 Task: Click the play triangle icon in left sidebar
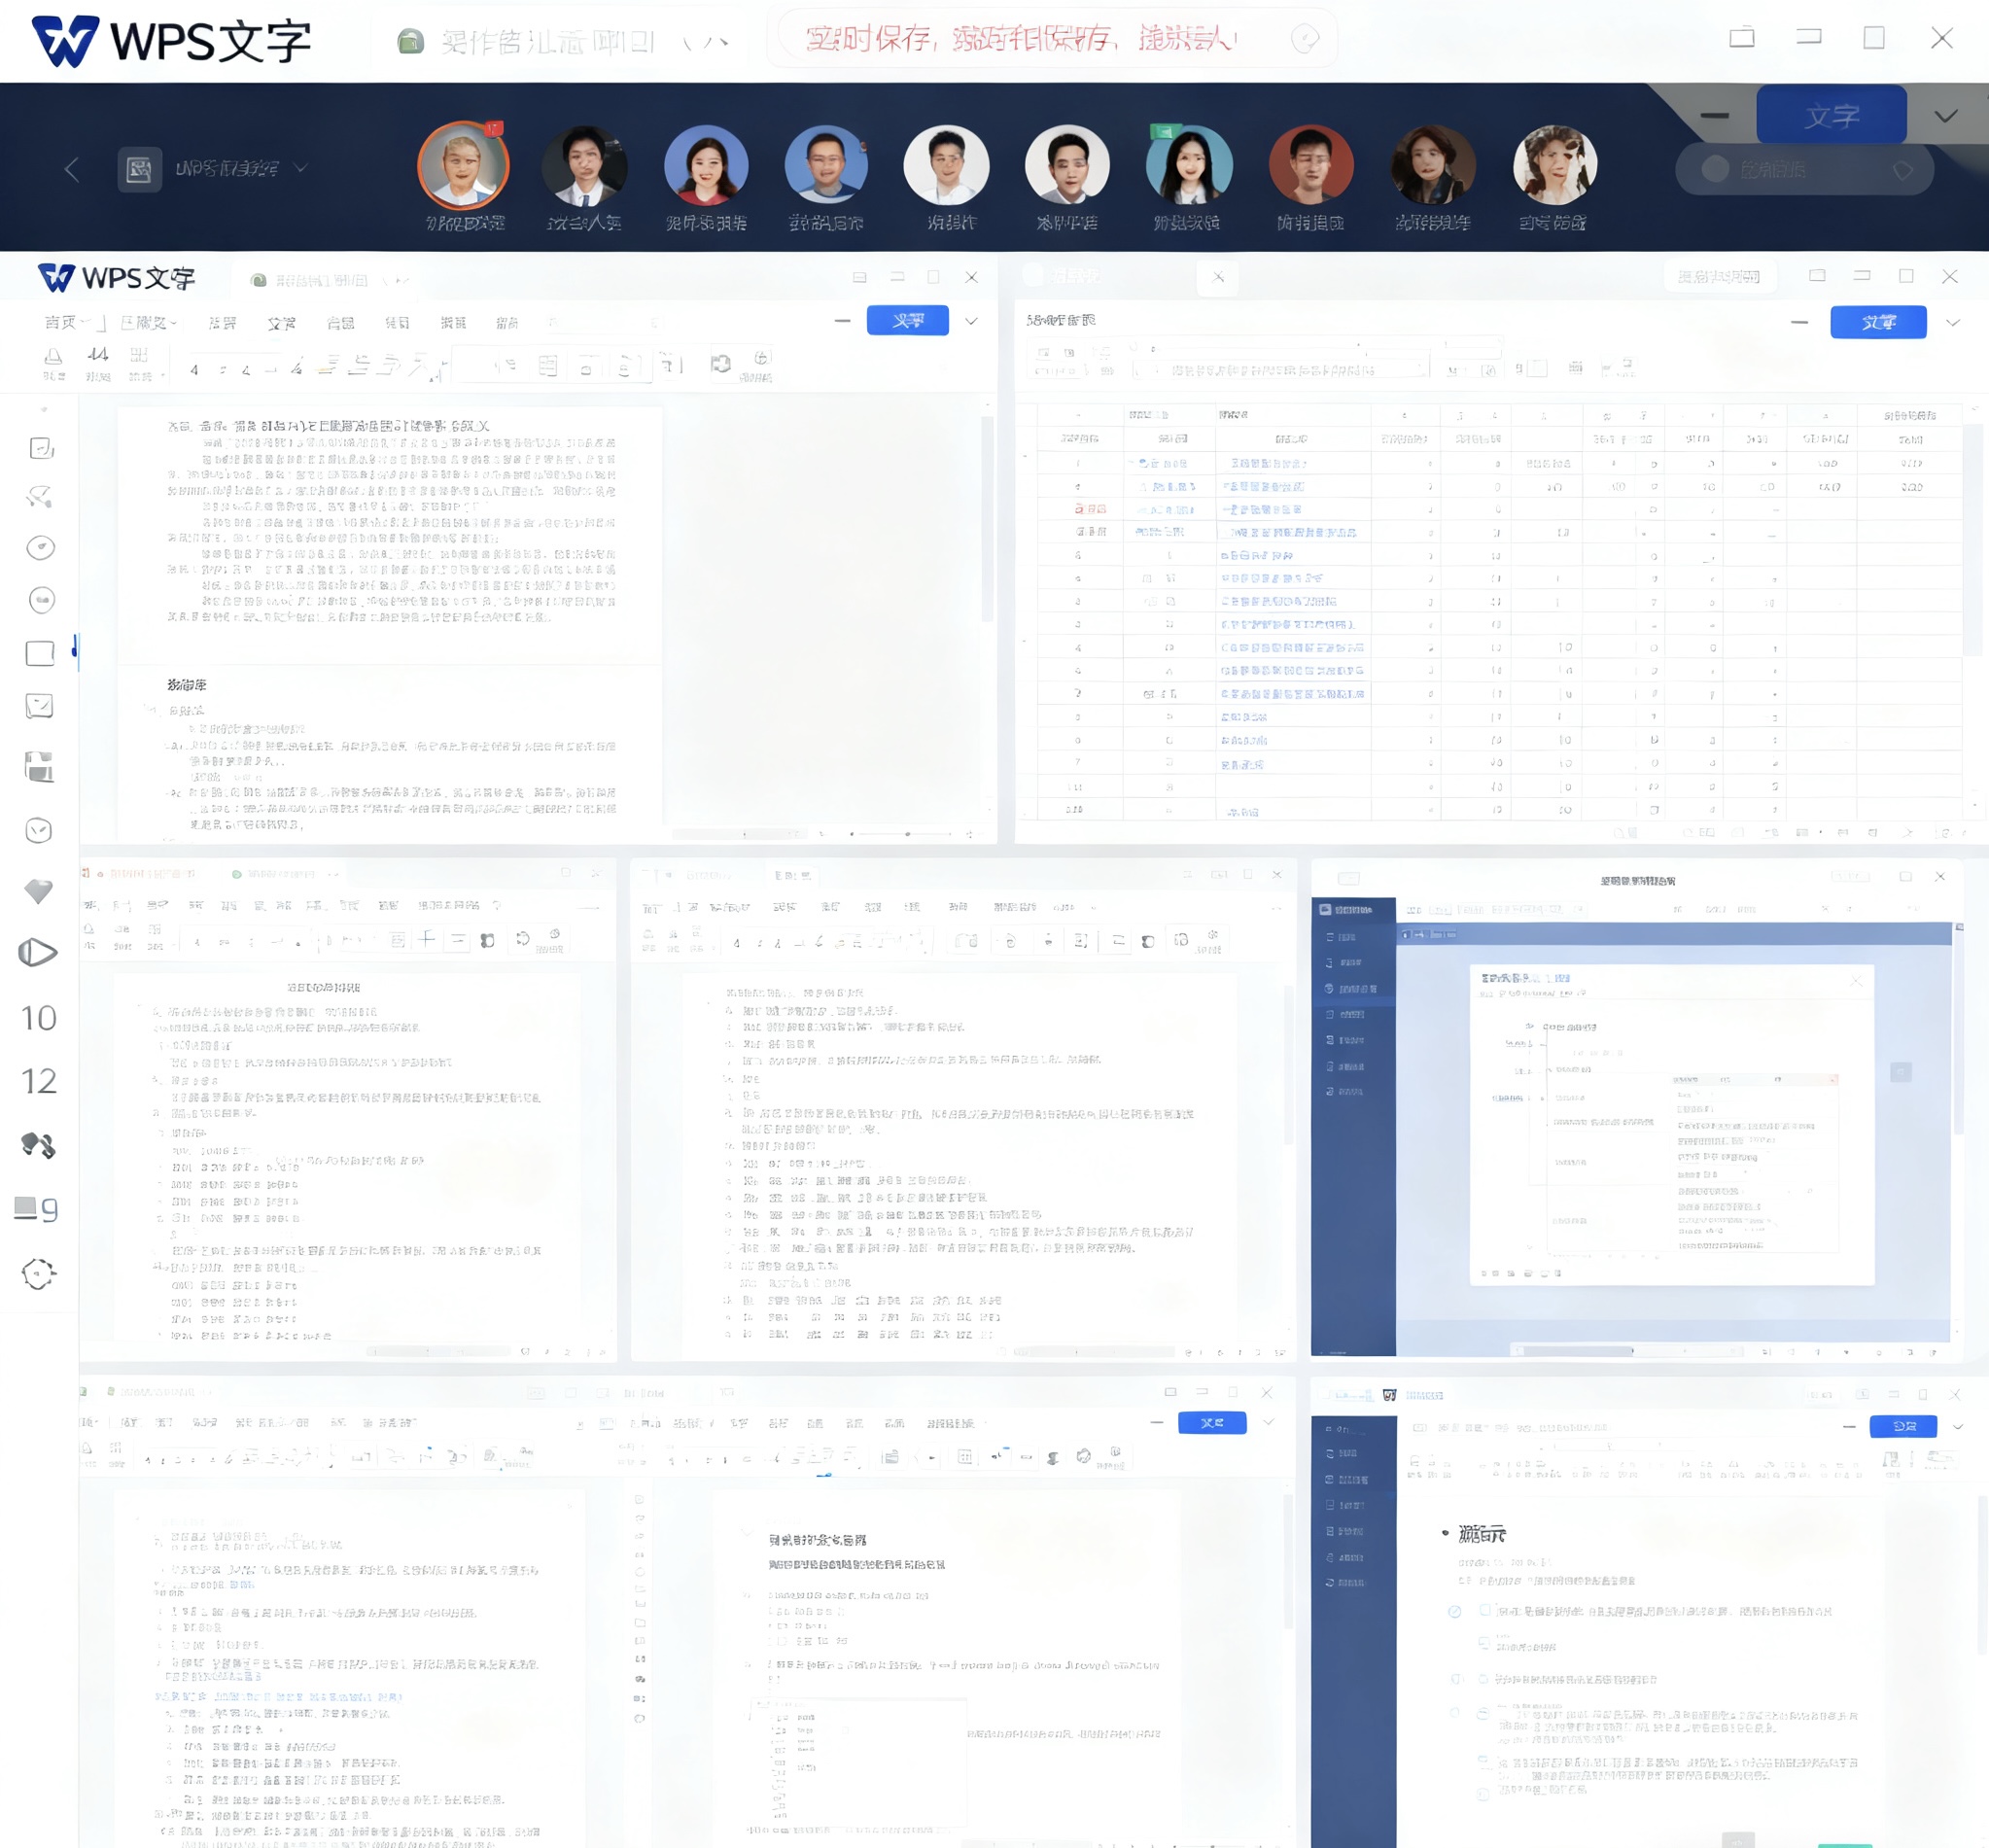click(x=38, y=952)
